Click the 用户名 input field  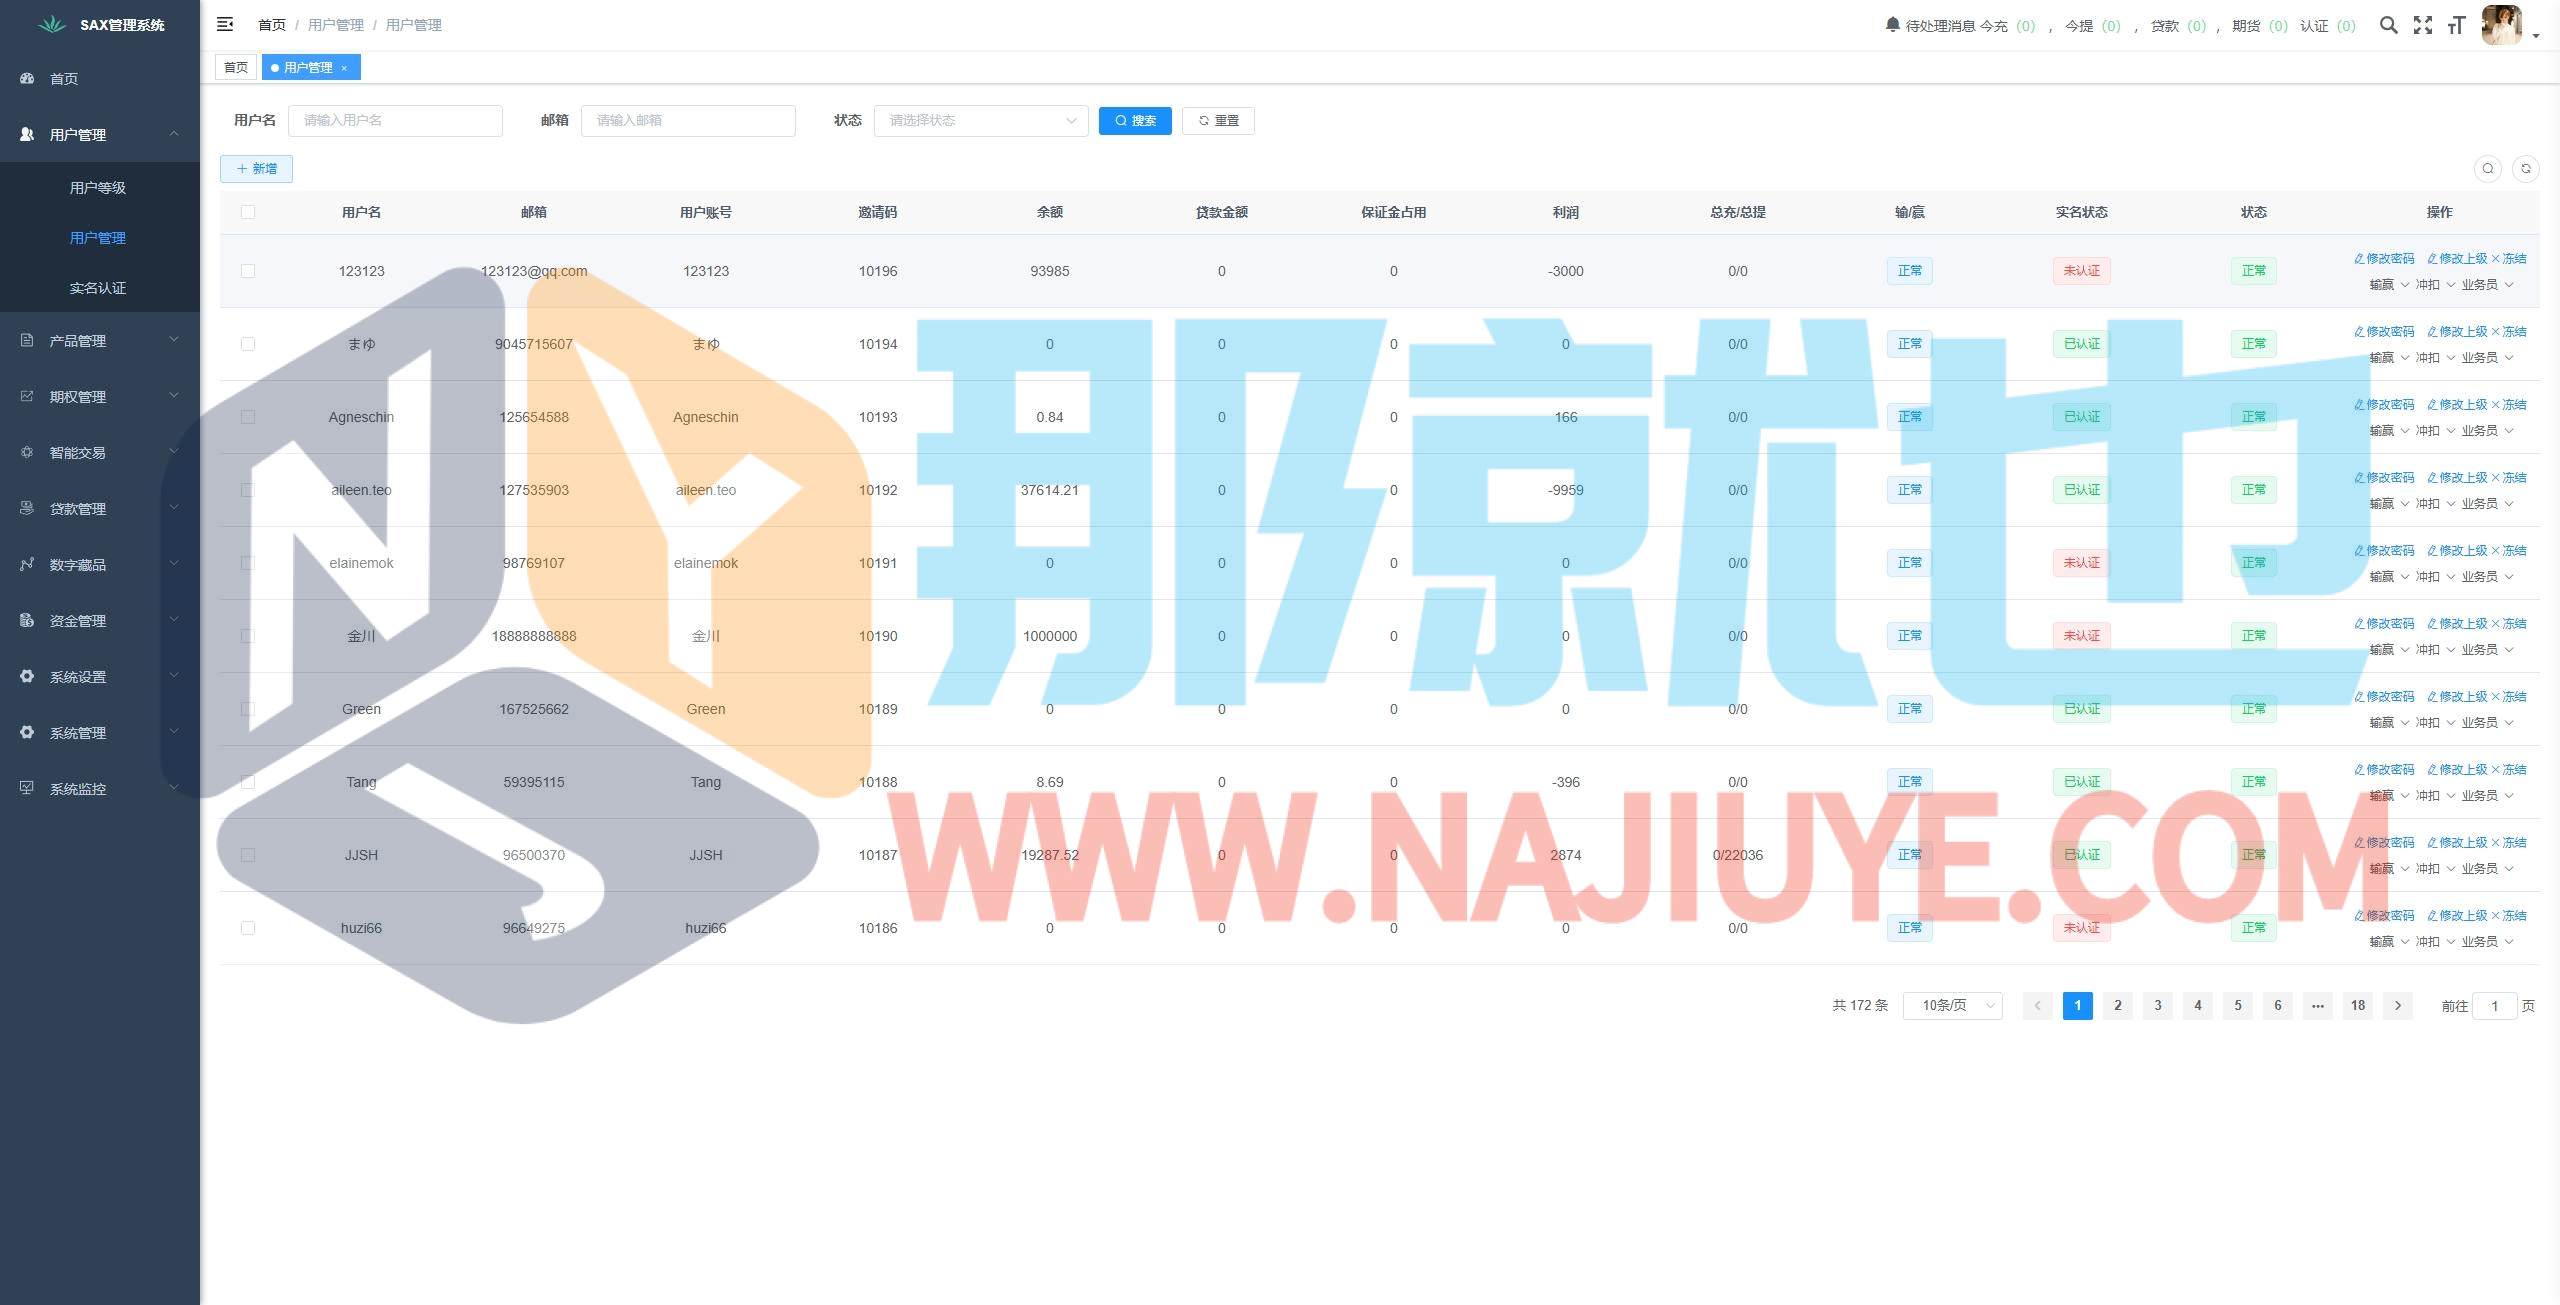(x=395, y=120)
